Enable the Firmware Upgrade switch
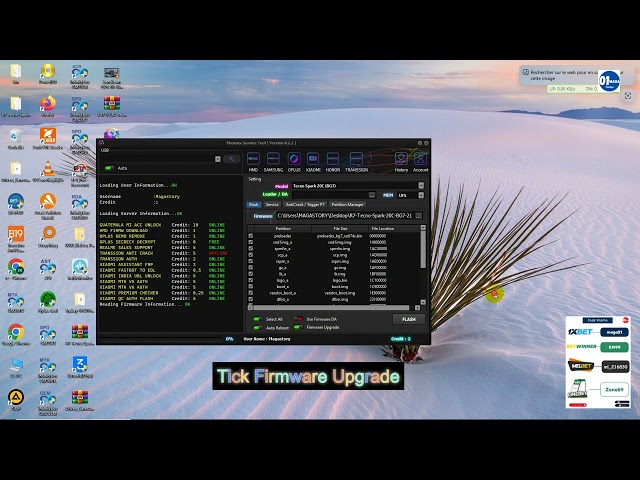 298,327
